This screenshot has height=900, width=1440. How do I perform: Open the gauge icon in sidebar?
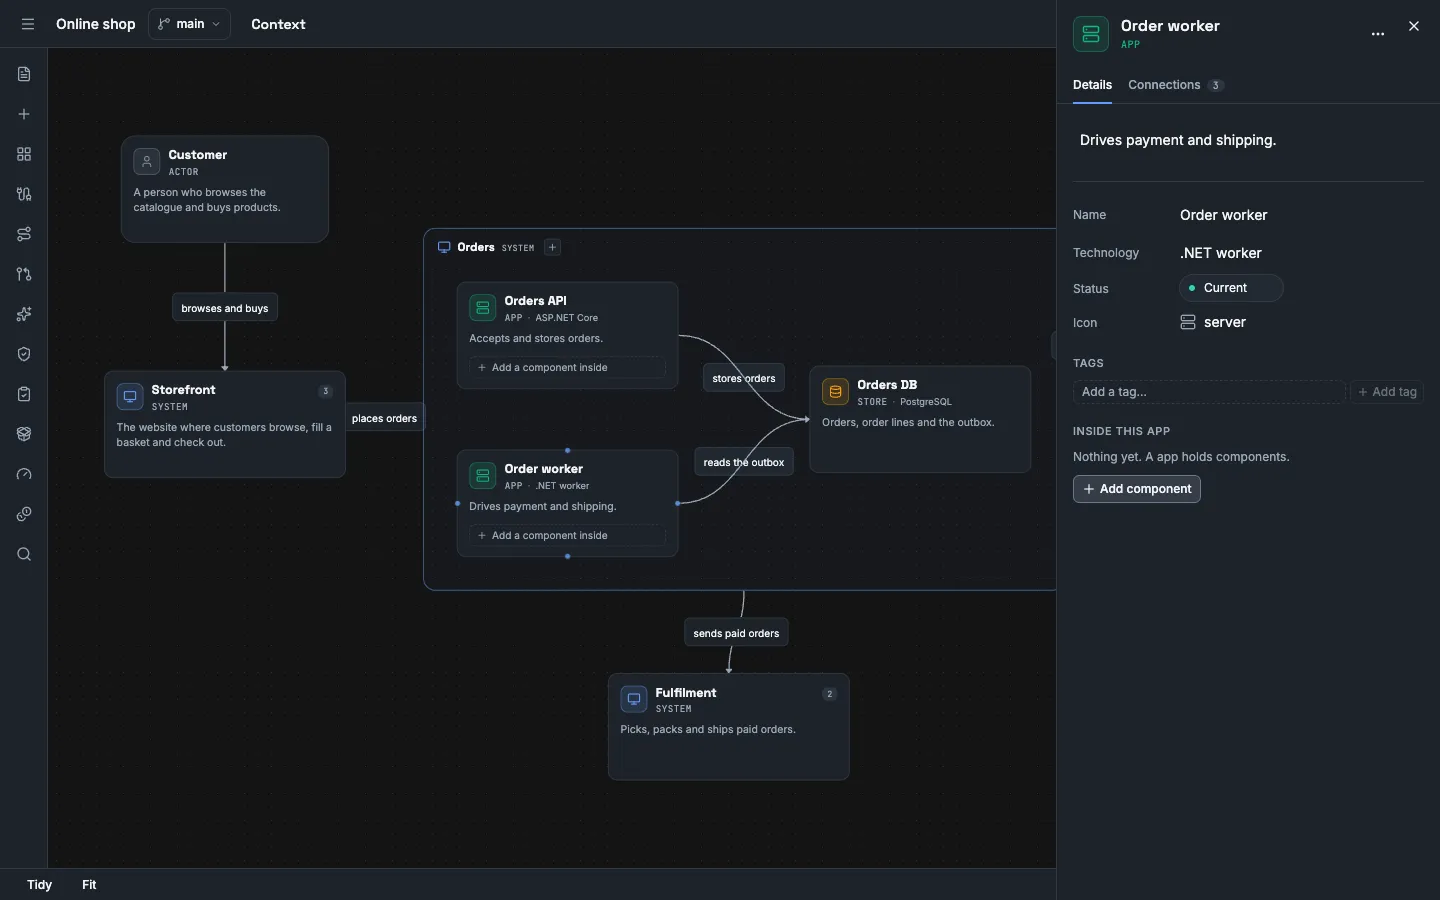tap(24, 474)
